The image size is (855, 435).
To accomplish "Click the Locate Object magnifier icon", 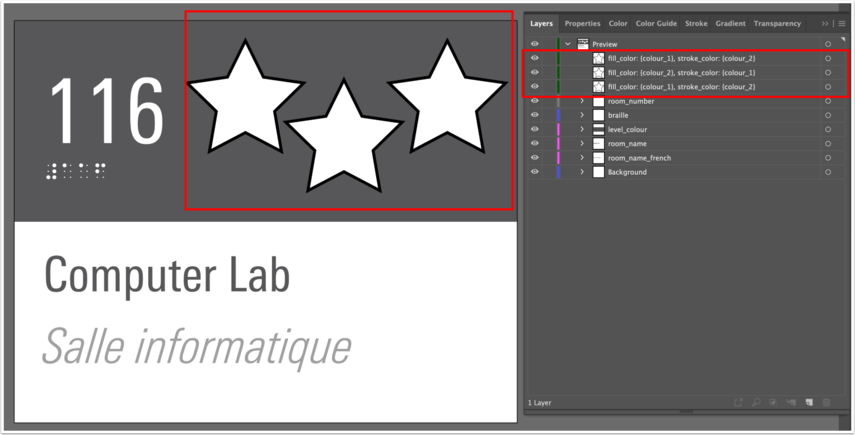I will [x=755, y=403].
